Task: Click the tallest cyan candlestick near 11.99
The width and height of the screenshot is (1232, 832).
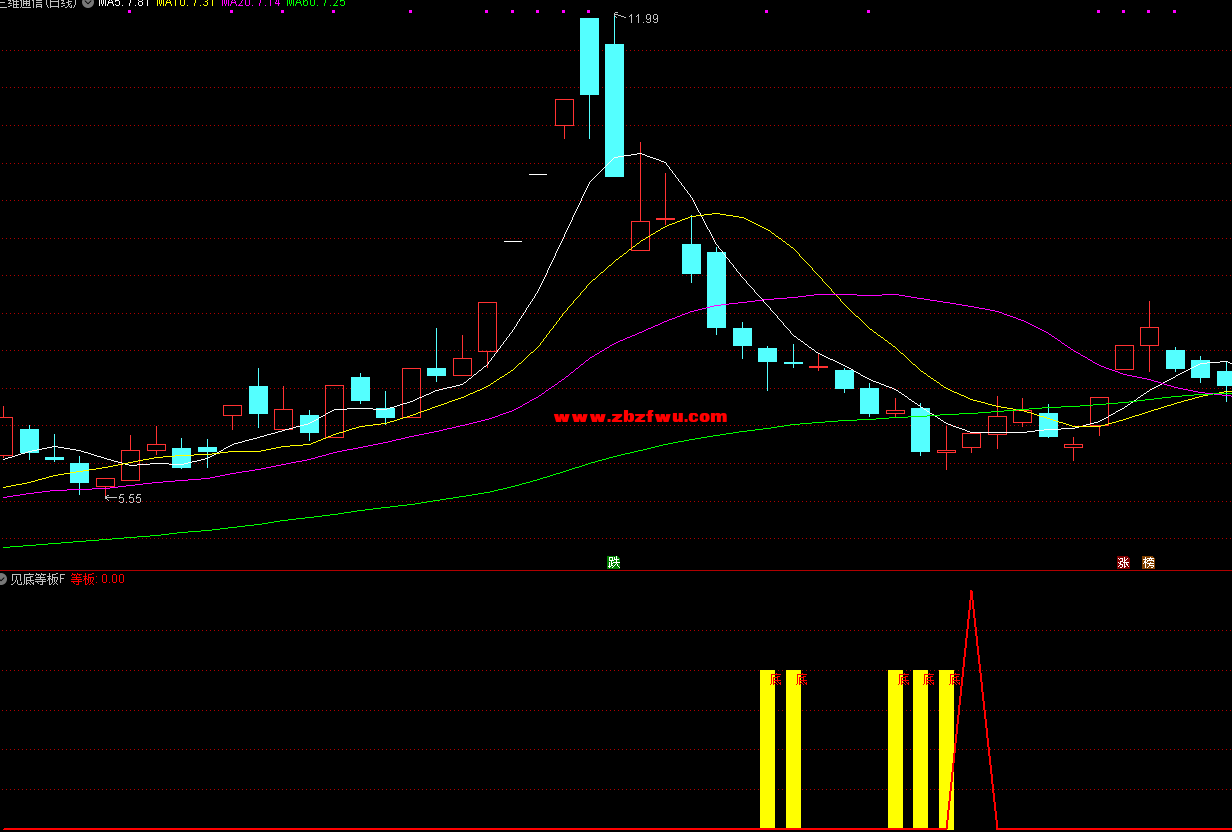Action: [614, 110]
